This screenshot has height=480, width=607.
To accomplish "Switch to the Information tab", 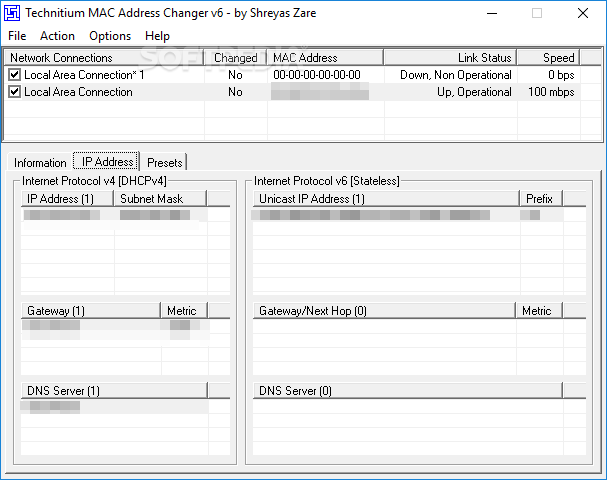I will [x=40, y=163].
